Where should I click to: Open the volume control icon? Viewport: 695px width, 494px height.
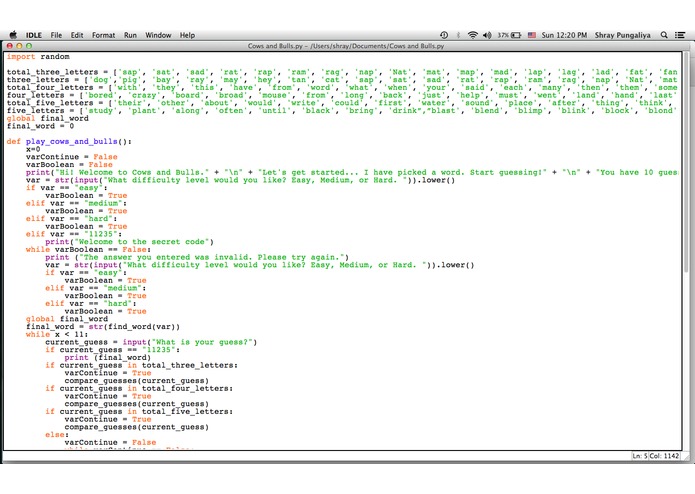[x=487, y=35]
